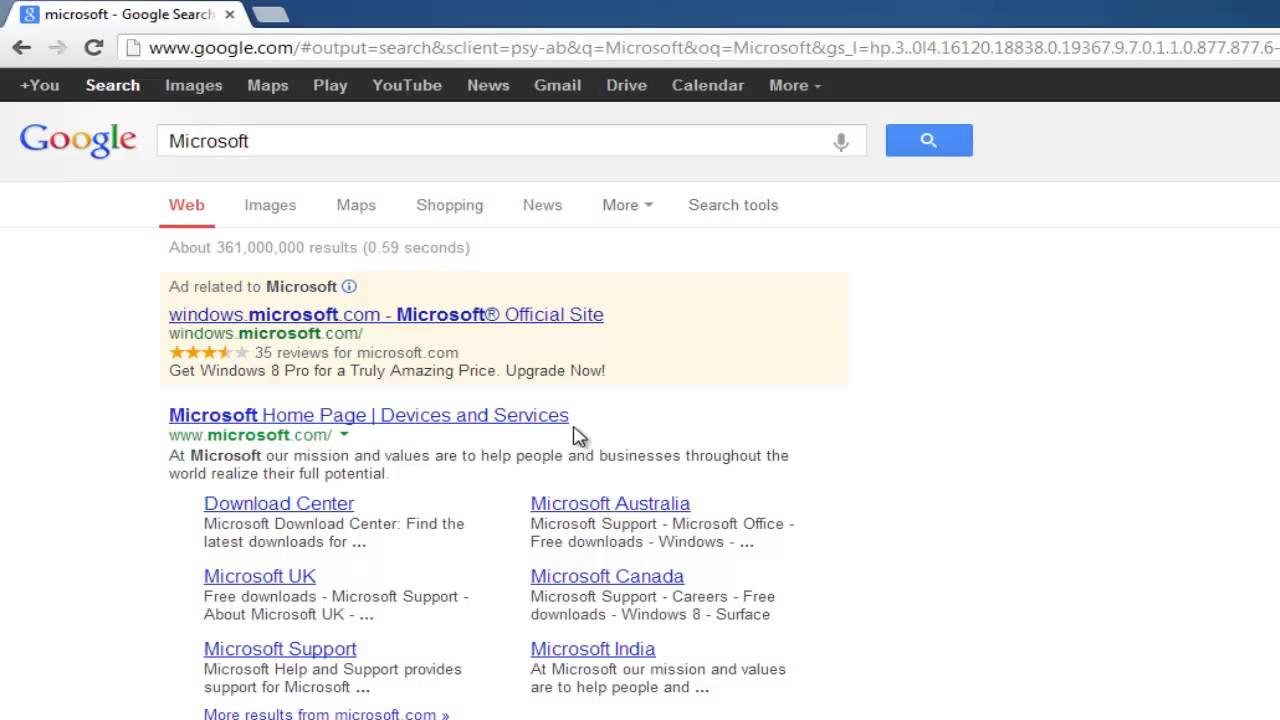
Task: Open the Microsoft UK link
Action: [x=260, y=576]
